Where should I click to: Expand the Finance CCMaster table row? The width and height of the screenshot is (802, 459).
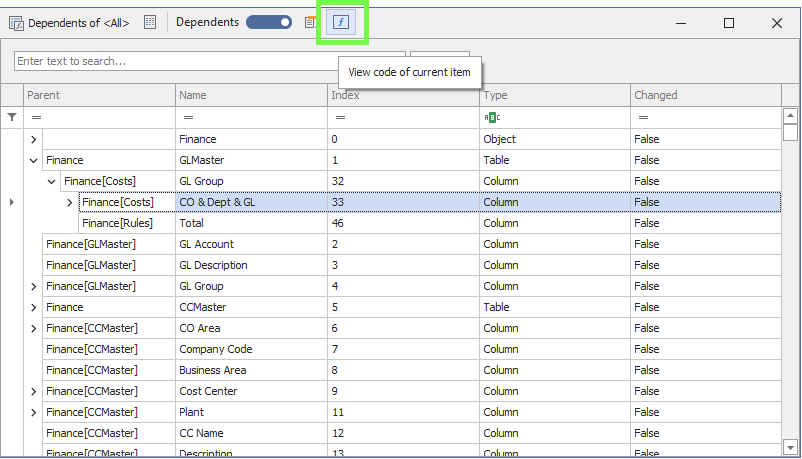point(34,307)
